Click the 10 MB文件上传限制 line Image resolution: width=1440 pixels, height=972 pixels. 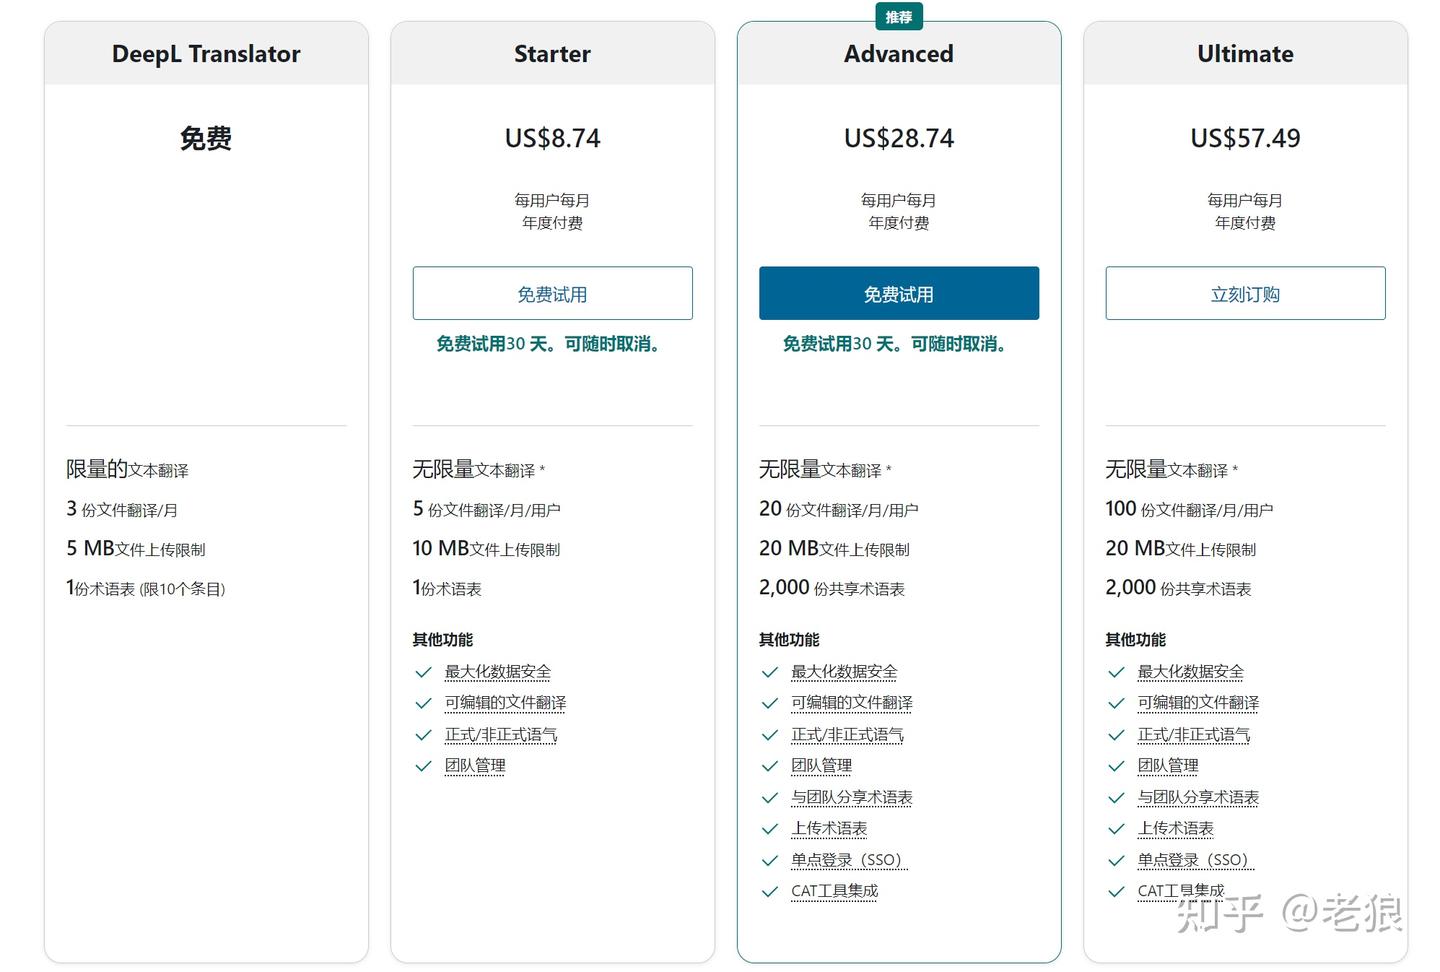(486, 549)
